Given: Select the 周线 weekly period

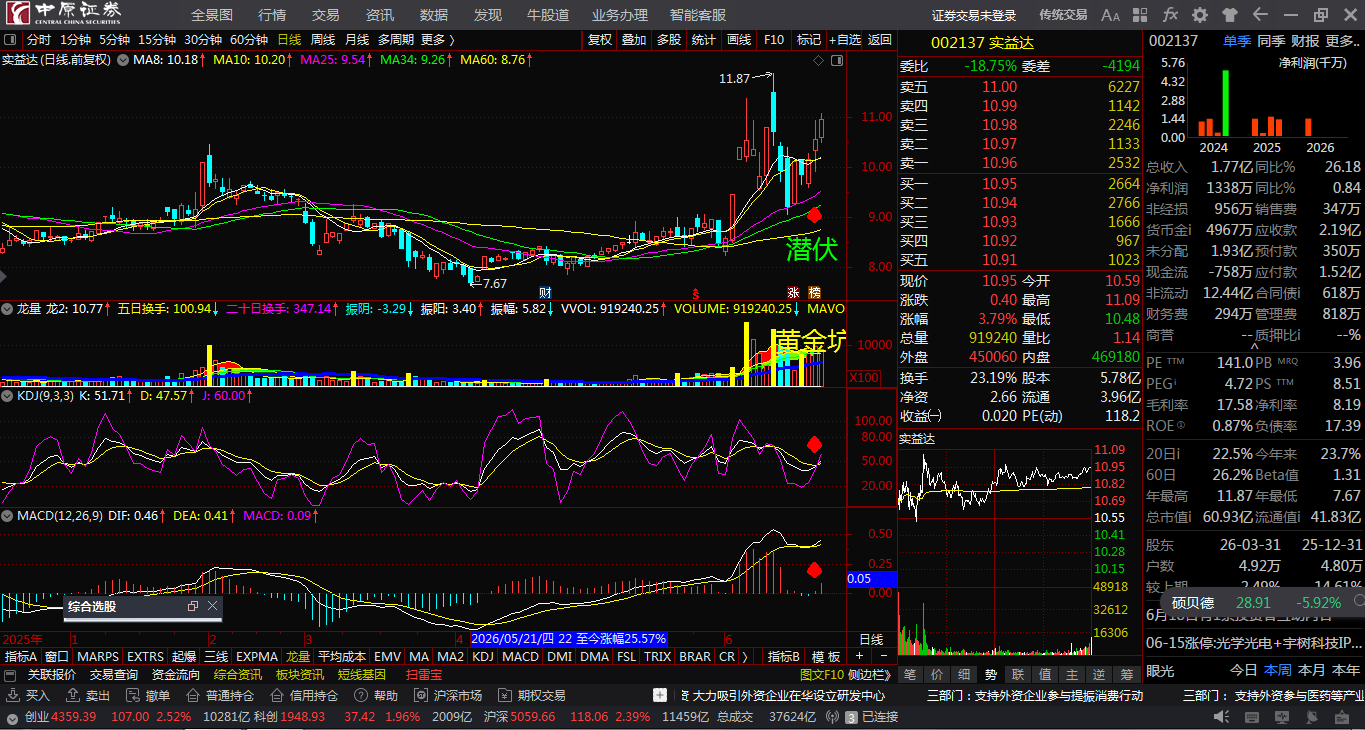Looking at the screenshot, I should coord(323,40).
